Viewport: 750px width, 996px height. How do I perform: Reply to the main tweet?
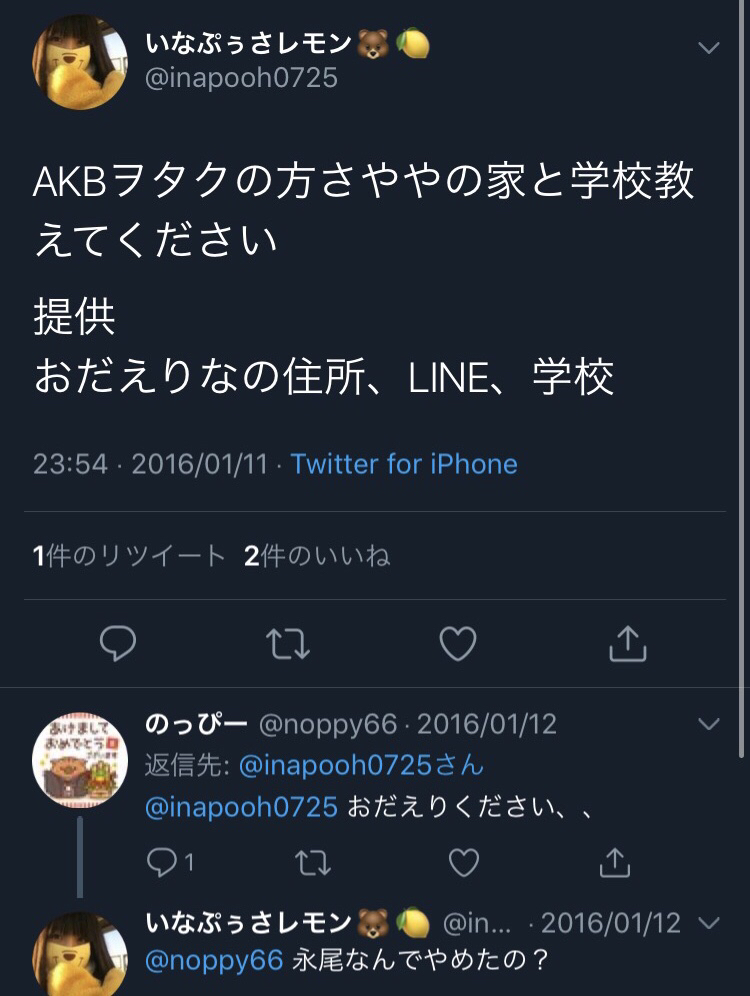118,643
